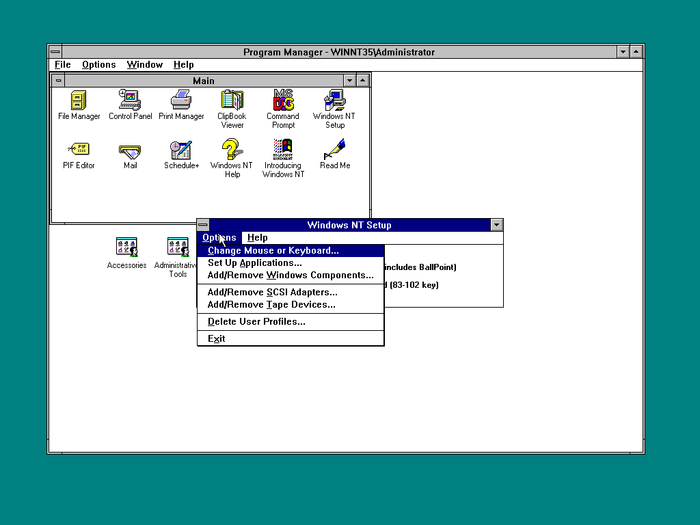Image resolution: width=700 pixels, height=525 pixels.
Task: Open the Mail program icon
Action: [130, 150]
